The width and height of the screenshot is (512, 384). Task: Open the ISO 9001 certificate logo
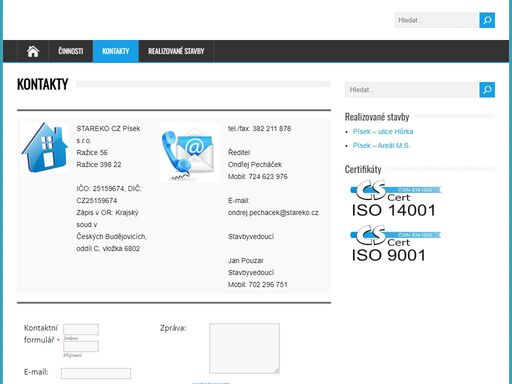tap(396, 243)
